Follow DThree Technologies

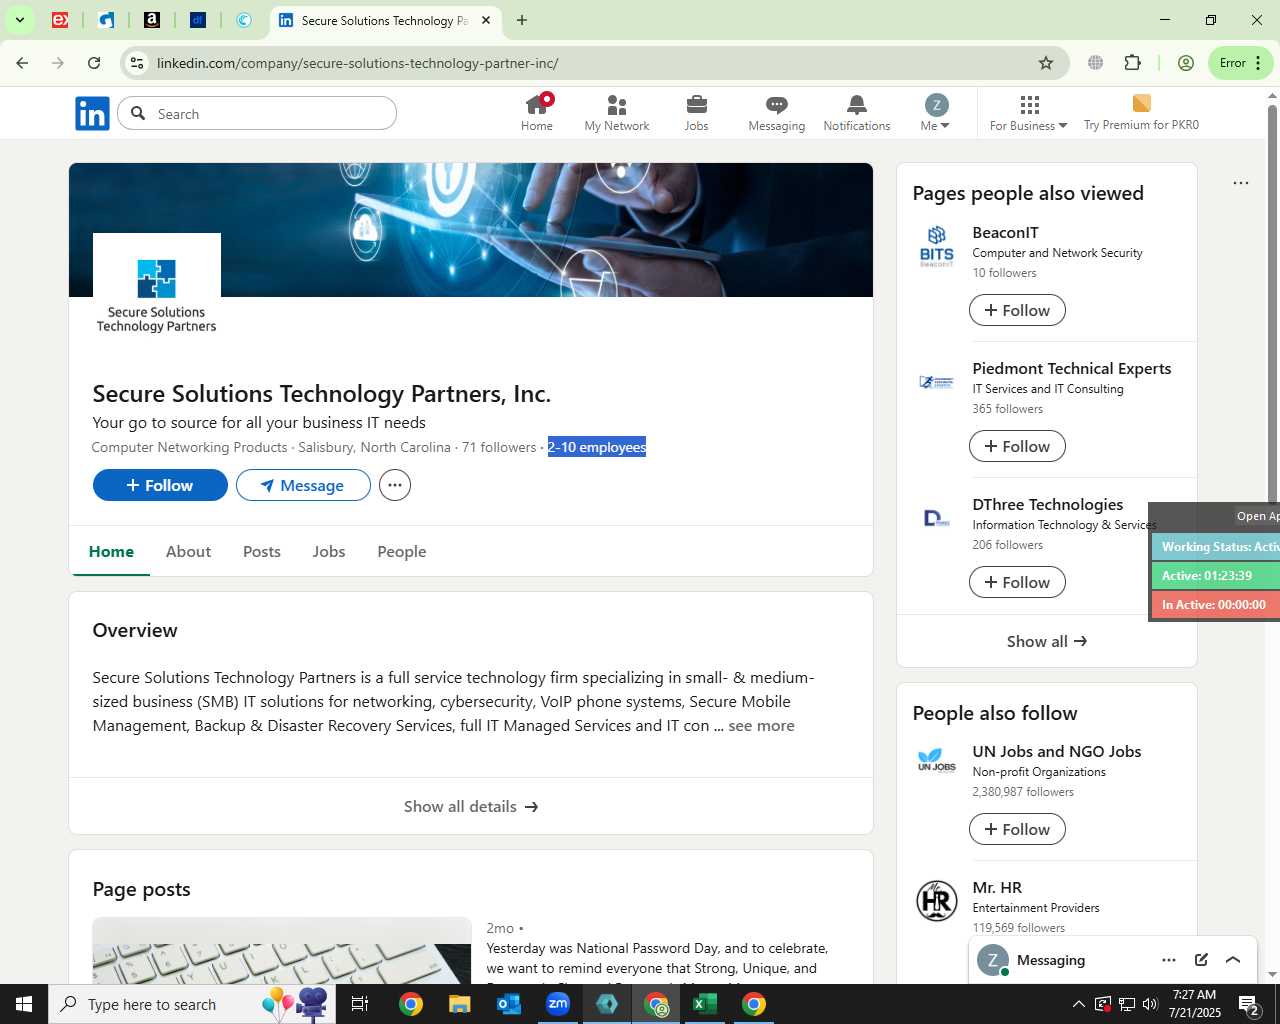click(1017, 582)
